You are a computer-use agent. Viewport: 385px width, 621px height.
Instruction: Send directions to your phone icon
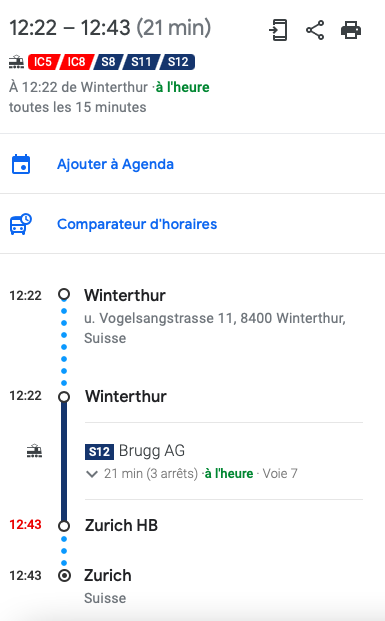click(x=278, y=30)
